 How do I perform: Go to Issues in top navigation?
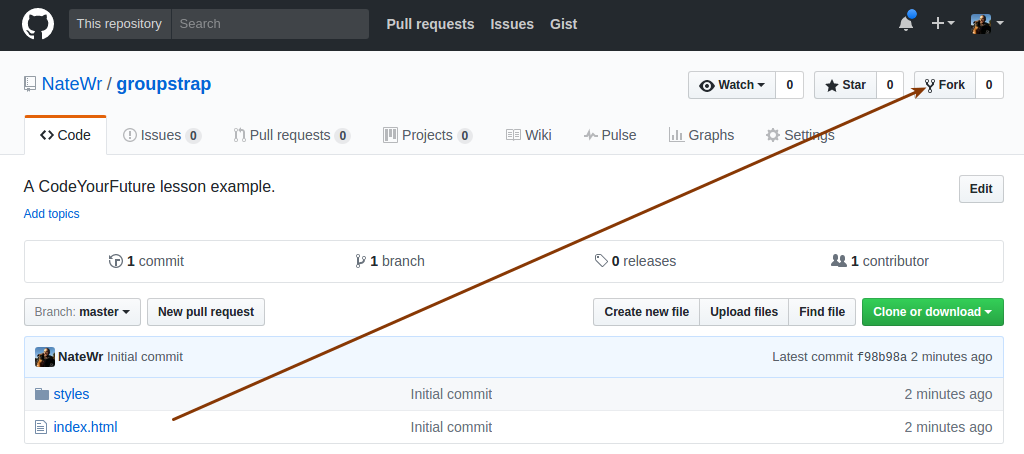tap(512, 24)
